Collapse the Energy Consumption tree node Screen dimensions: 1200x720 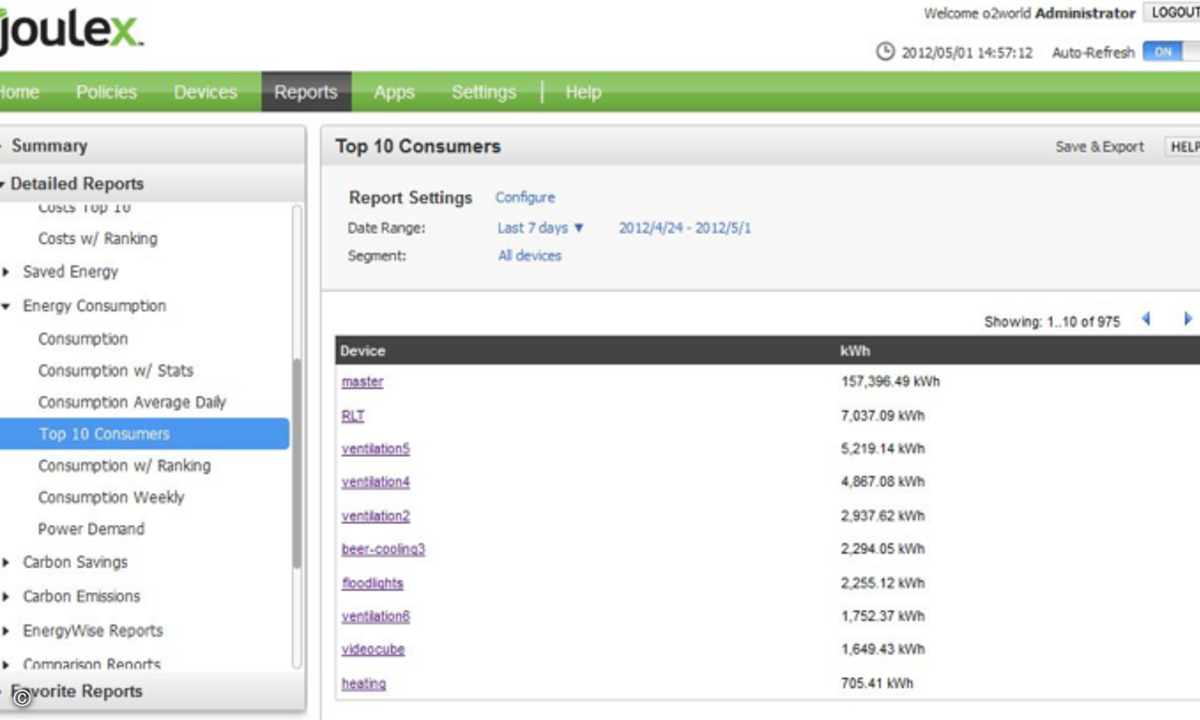coord(6,306)
